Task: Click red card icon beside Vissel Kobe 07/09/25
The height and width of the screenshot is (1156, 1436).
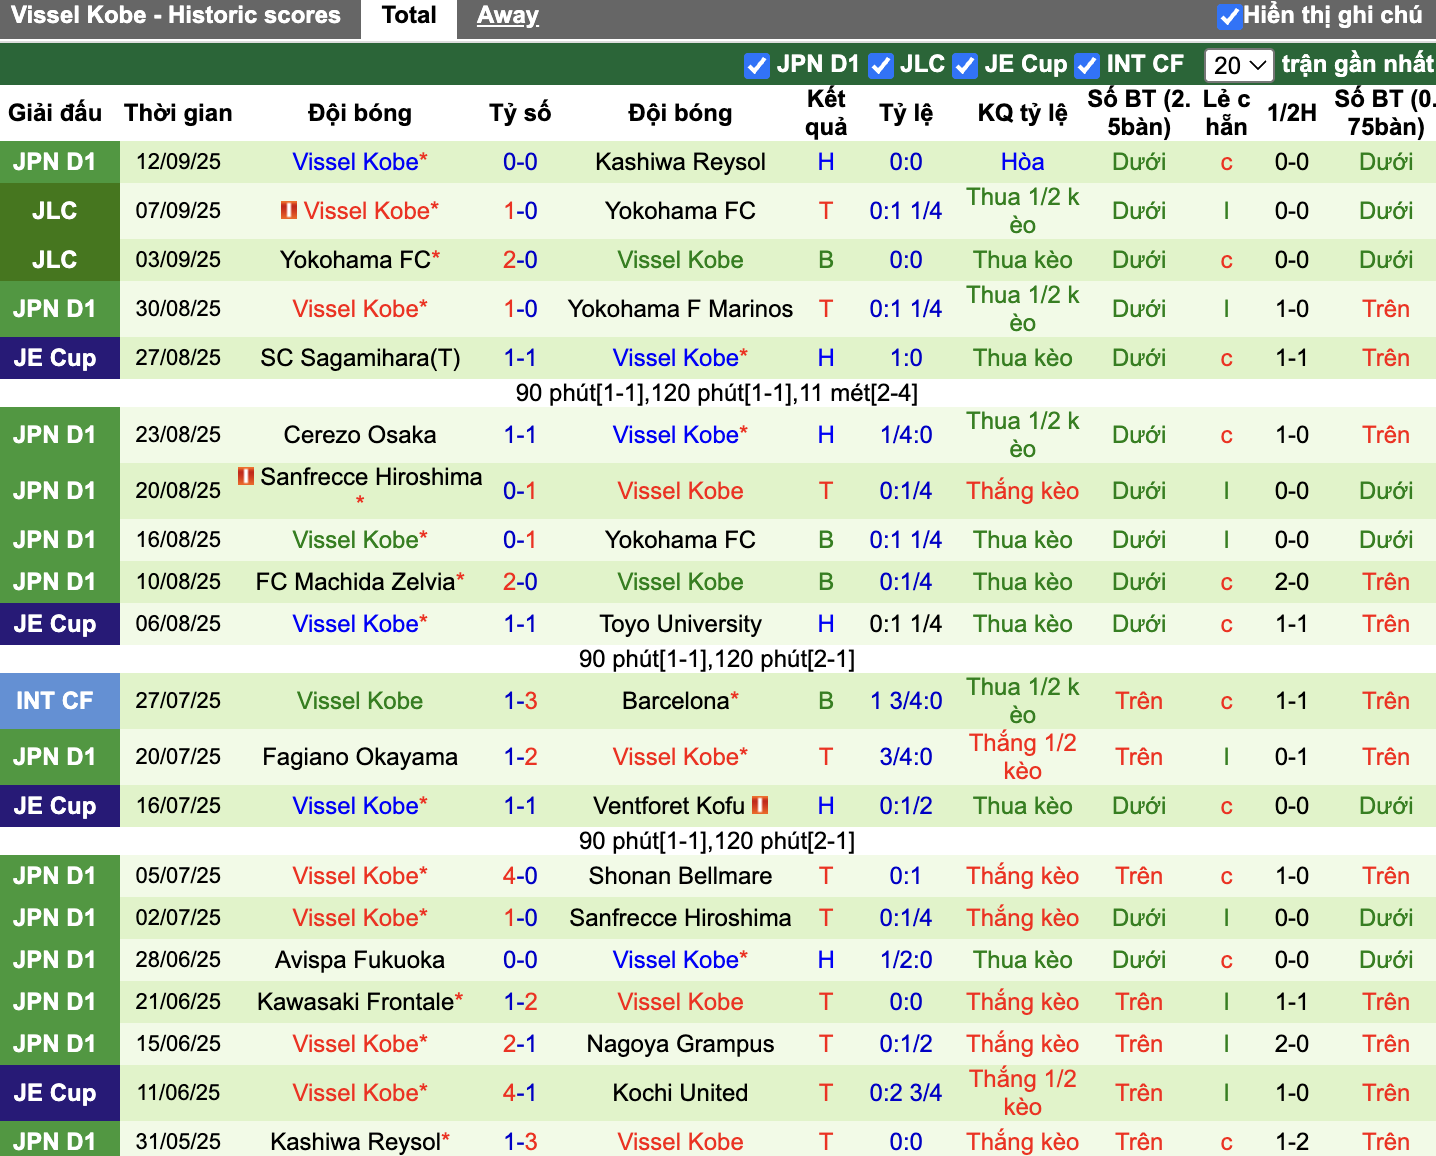Action: [289, 210]
